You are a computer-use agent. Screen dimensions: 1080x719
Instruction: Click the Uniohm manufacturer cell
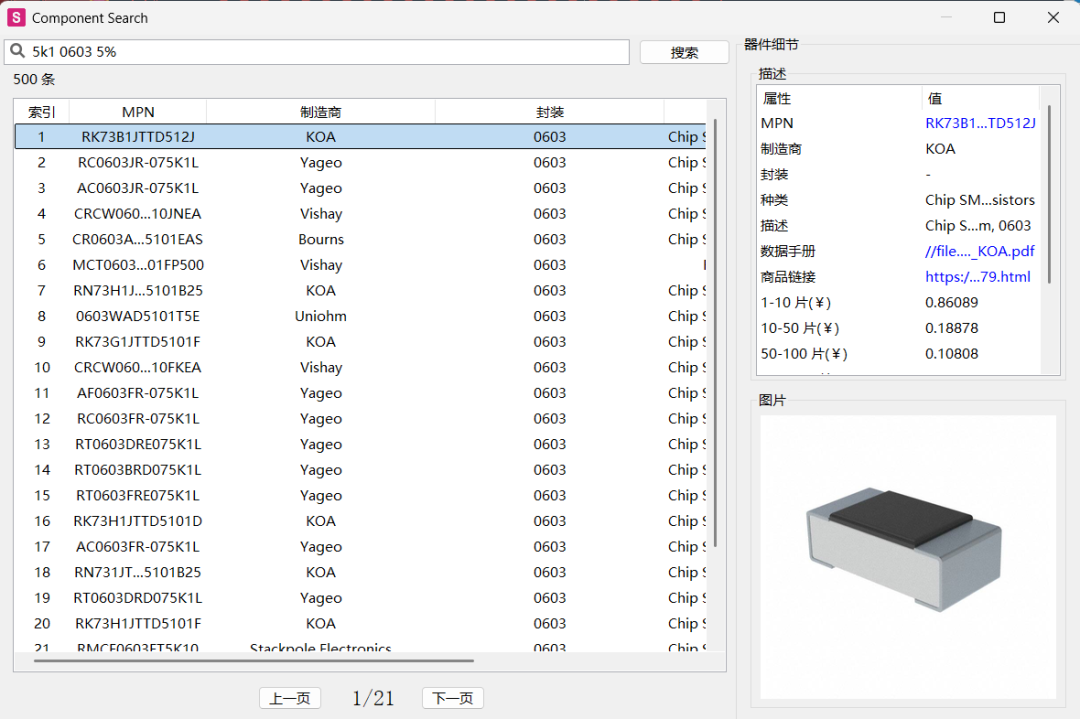[321, 316]
